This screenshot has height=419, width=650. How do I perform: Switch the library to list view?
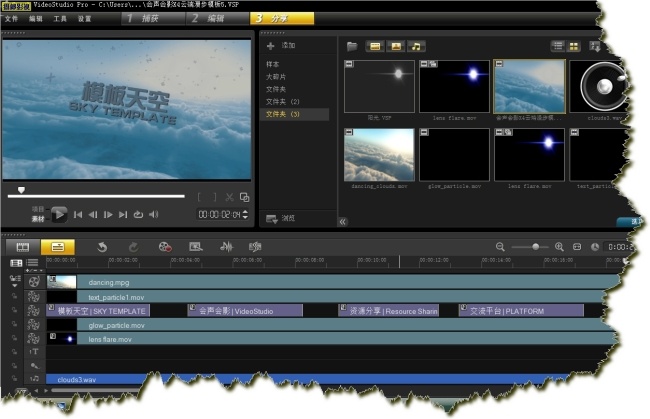(558, 46)
